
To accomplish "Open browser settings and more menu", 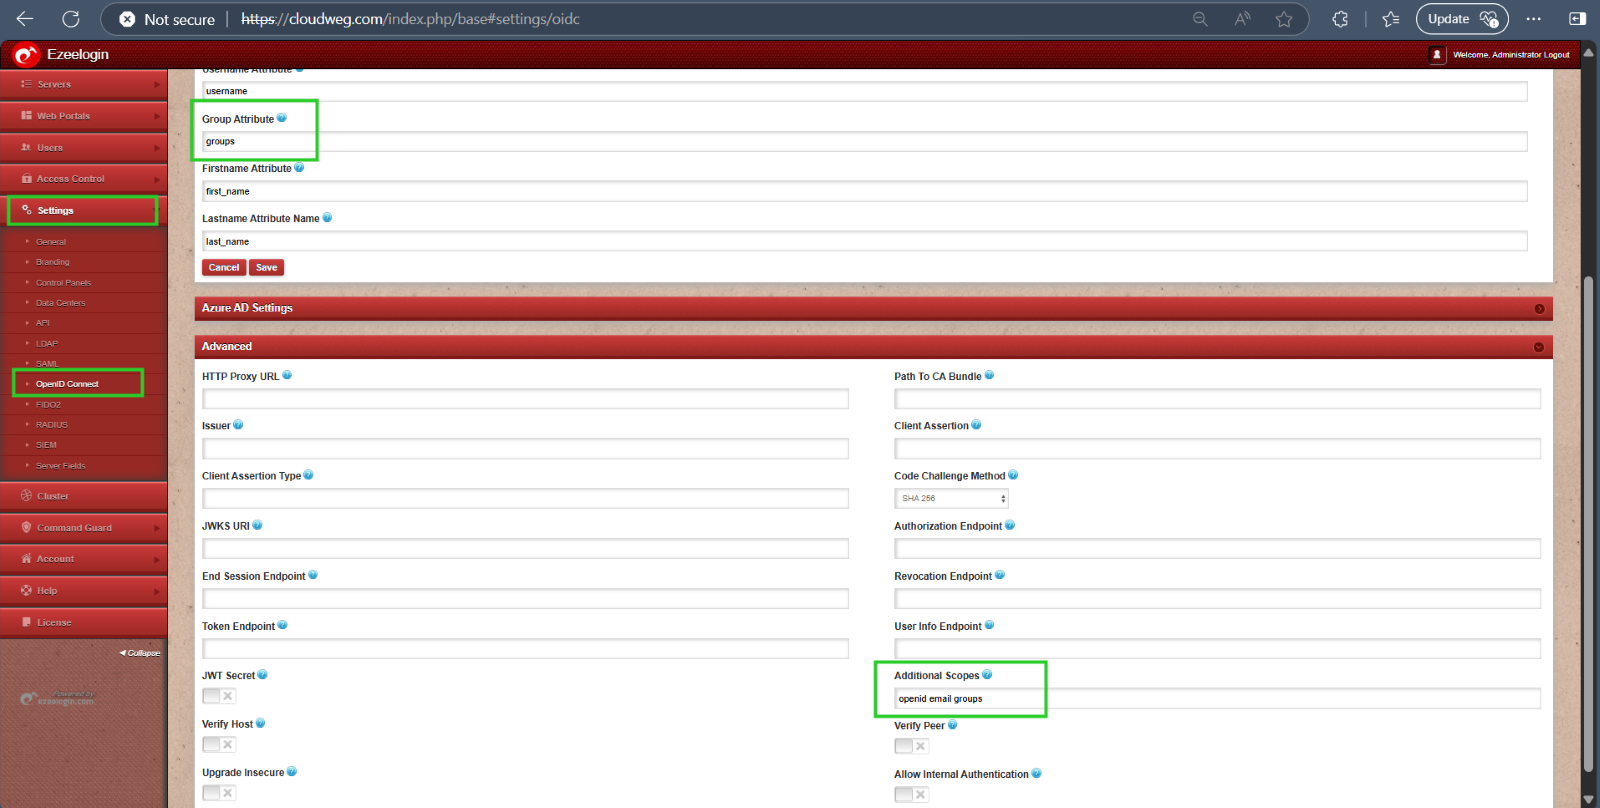I will coord(1533,19).
